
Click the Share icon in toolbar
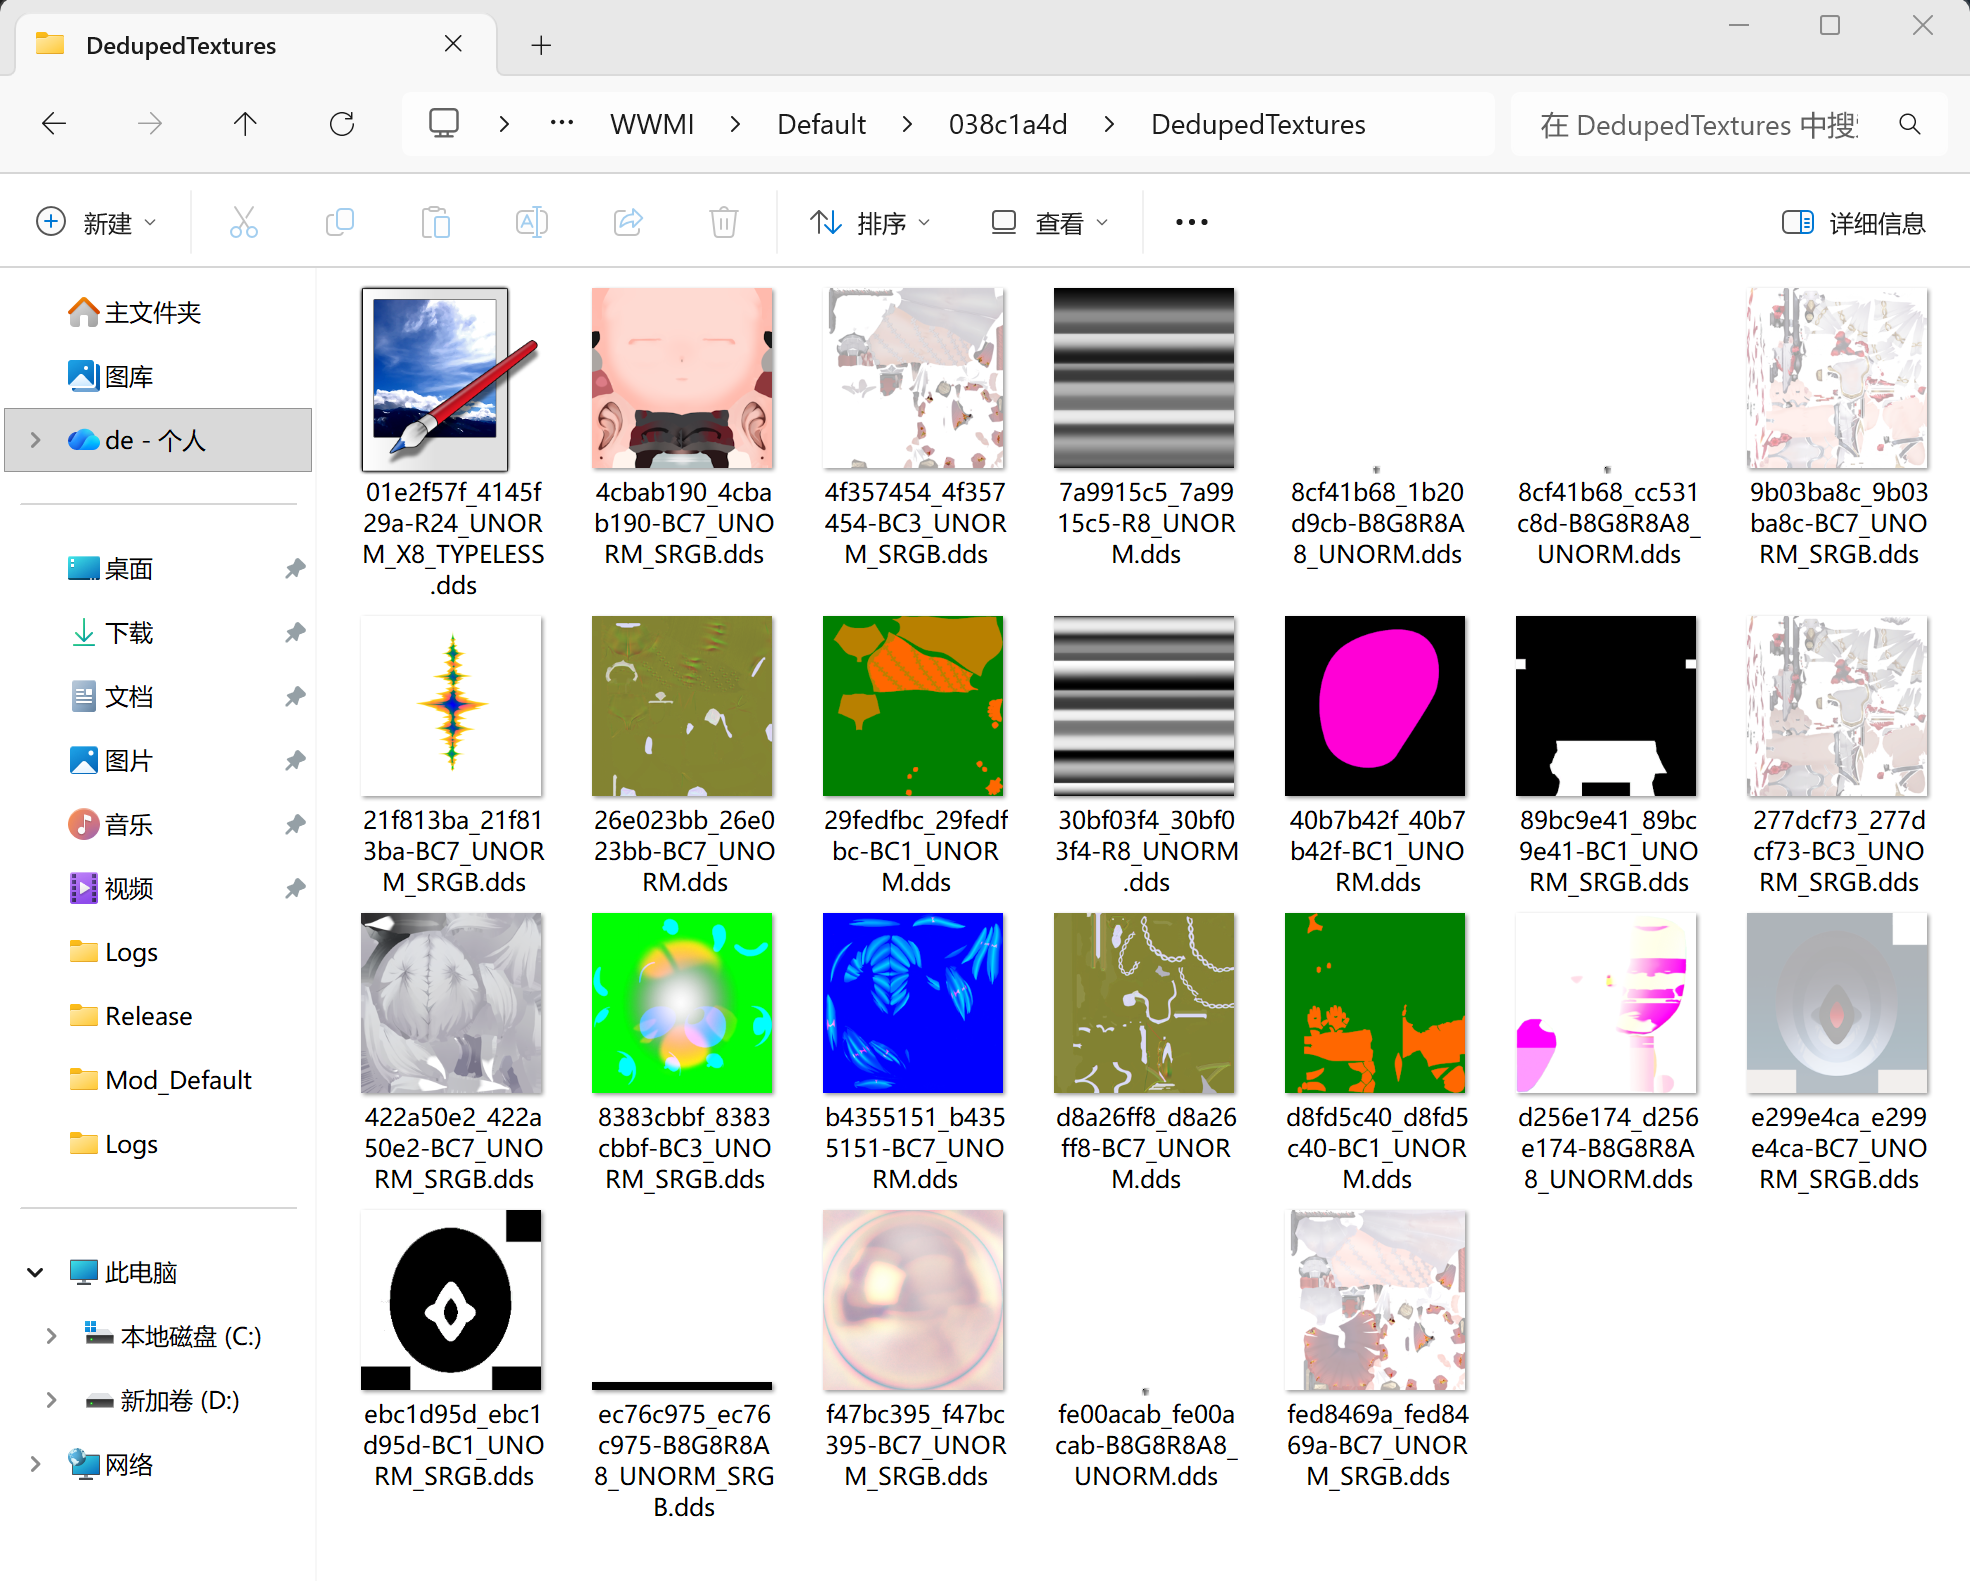[x=628, y=222]
